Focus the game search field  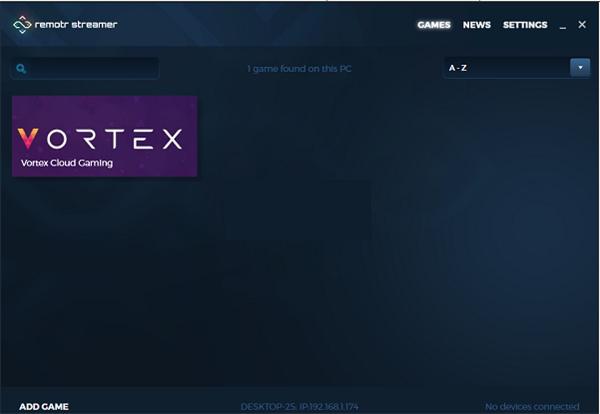coord(85,68)
